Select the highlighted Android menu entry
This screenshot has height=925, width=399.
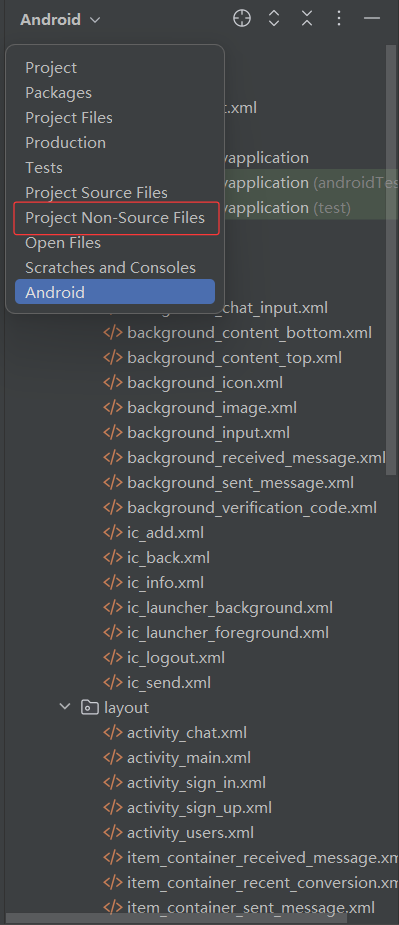[x=115, y=292]
